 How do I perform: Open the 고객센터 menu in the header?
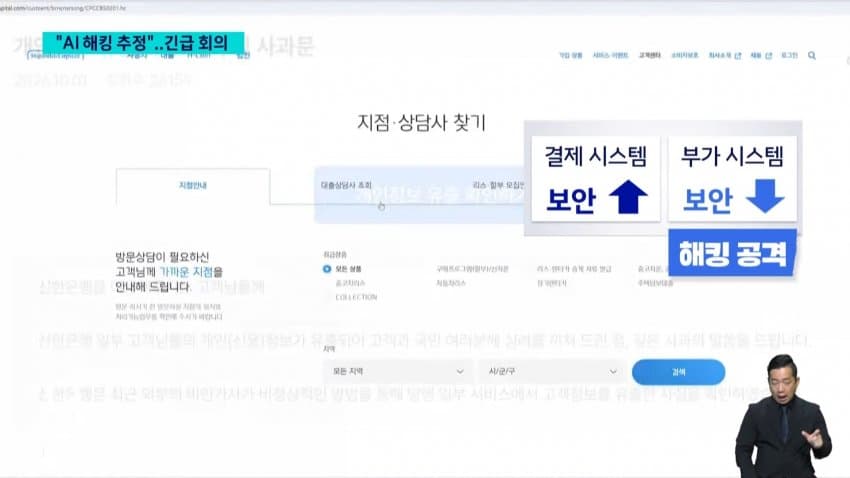tap(649, 55)
